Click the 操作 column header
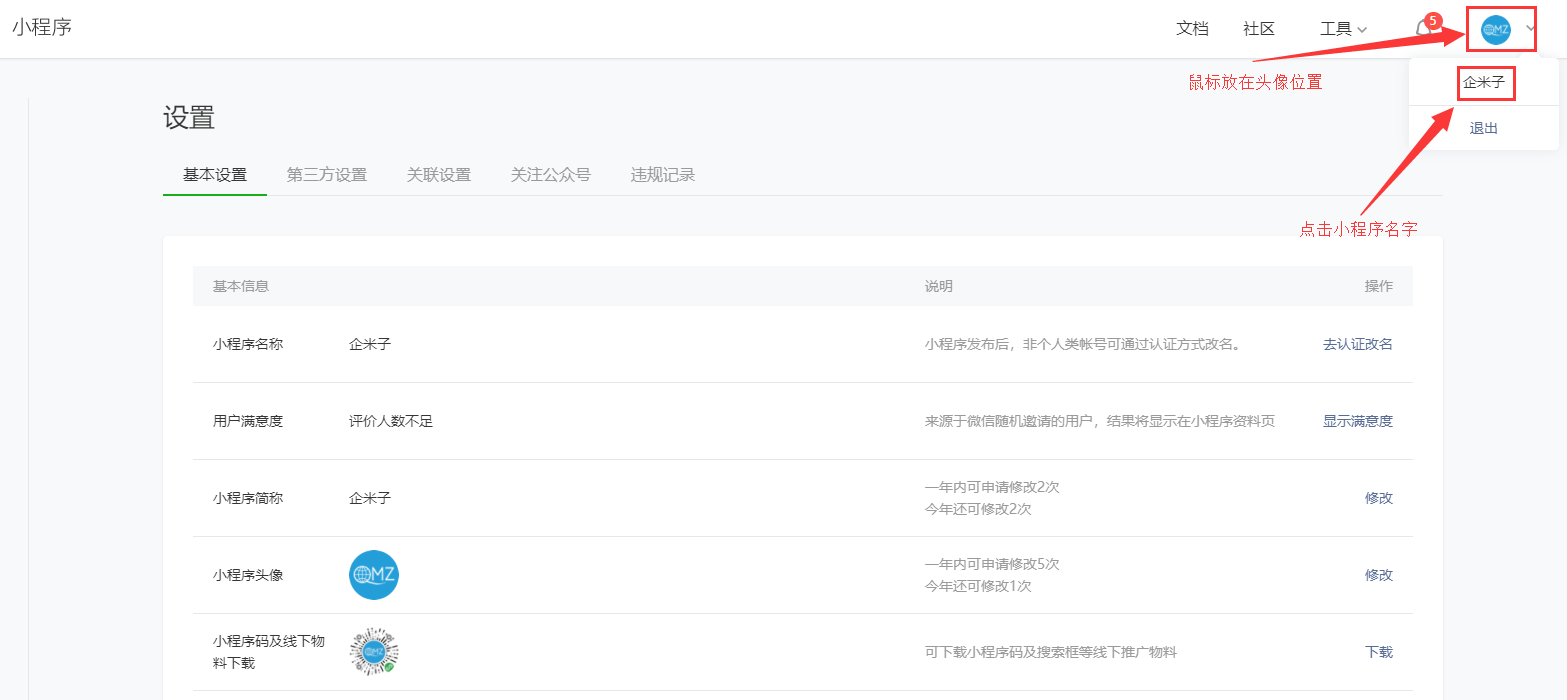The height and width of the screenshot is (700, 1567). coord(1379,286)
